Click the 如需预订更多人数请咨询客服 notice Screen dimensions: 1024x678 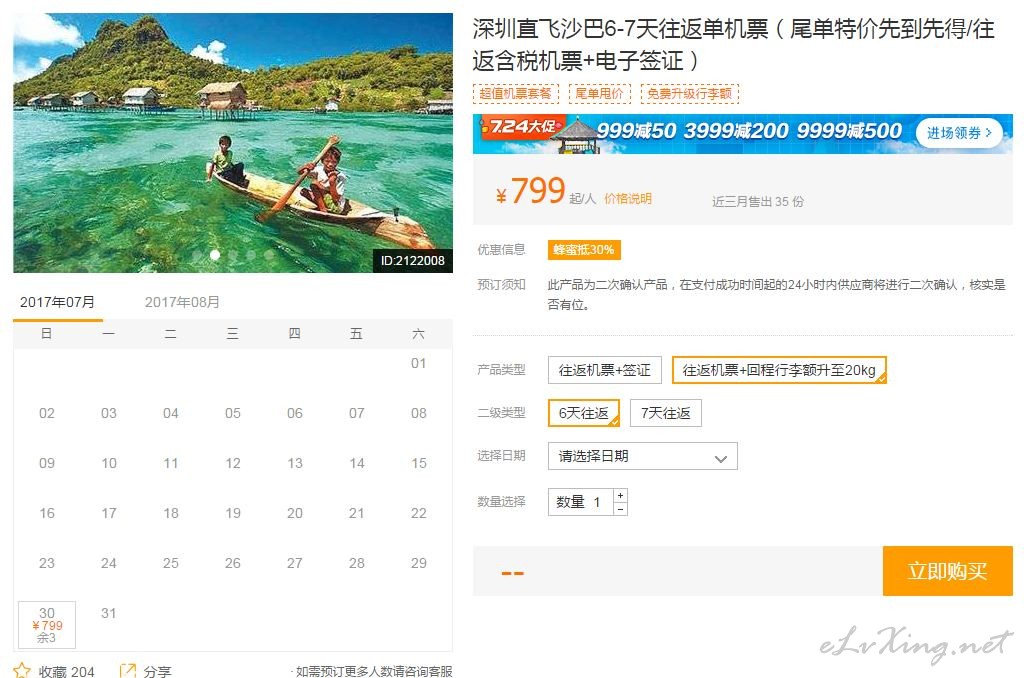pyautogui.click(x=373, y=671)
